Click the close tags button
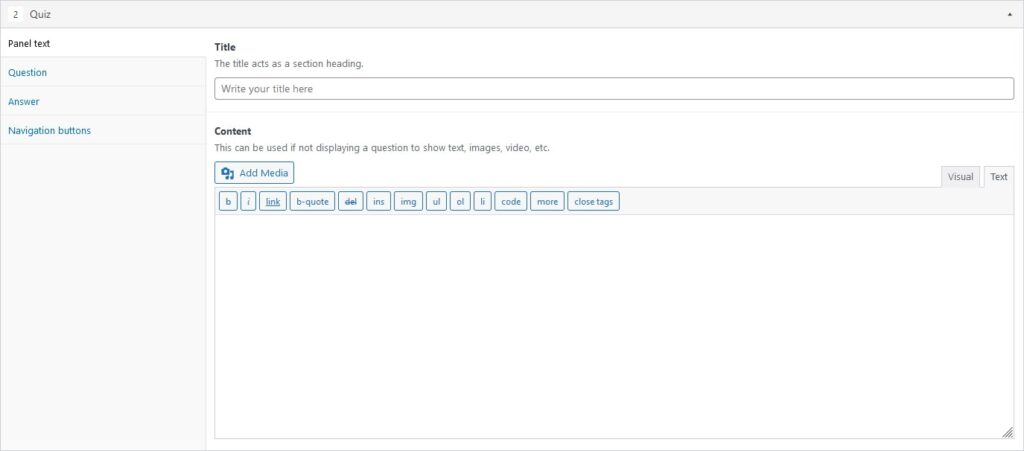The height and width of the screenshot is (451, 1024). [x=594, y=202]
